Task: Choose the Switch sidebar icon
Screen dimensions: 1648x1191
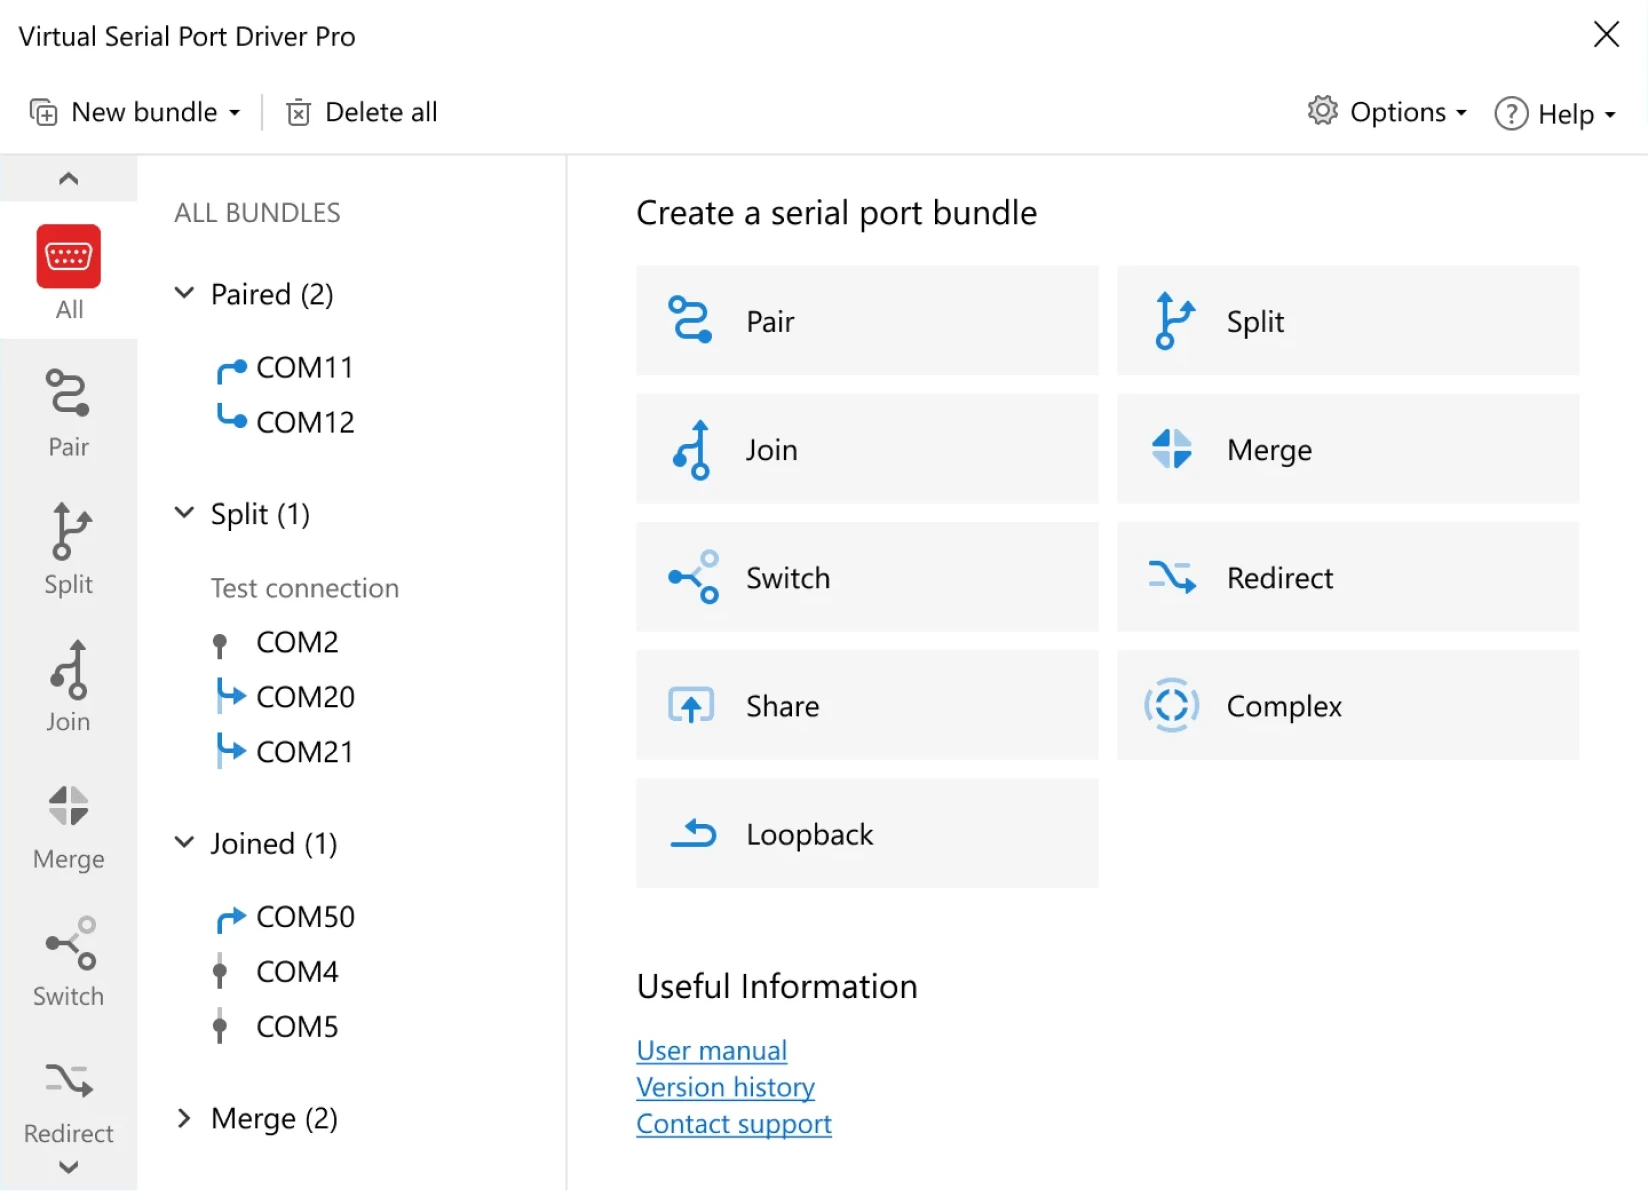Action: [68, 961]
